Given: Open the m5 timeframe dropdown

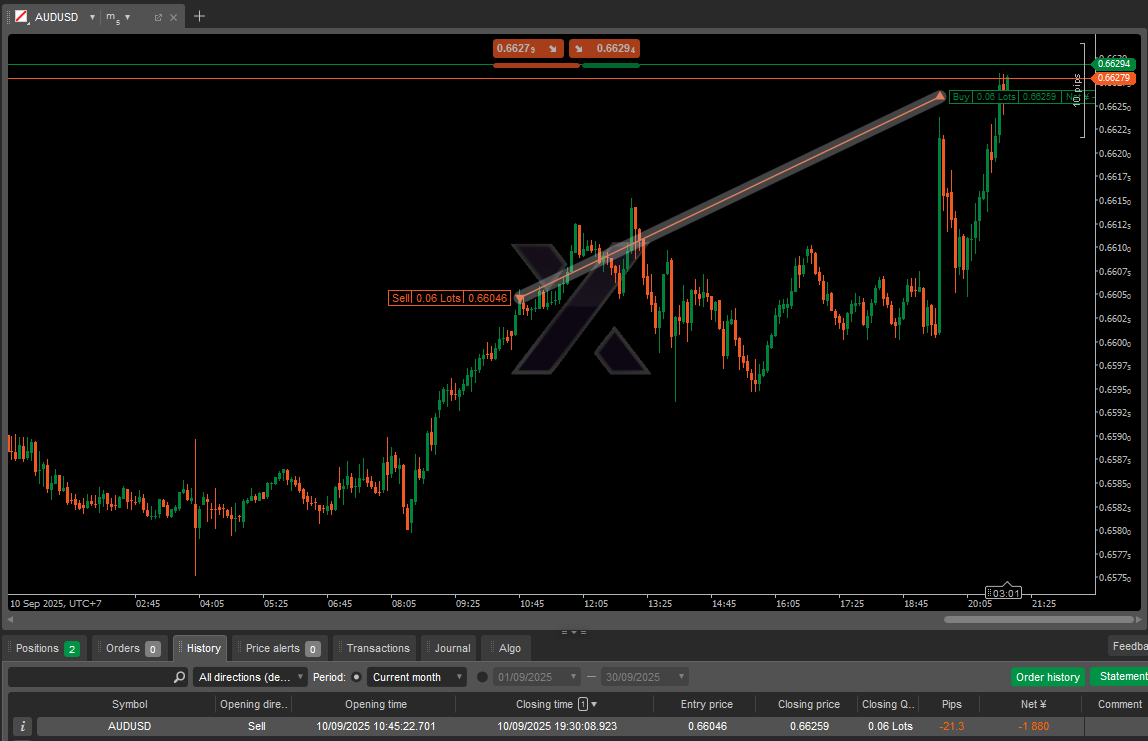Looking at the screenshot, I should pos(127,17).
